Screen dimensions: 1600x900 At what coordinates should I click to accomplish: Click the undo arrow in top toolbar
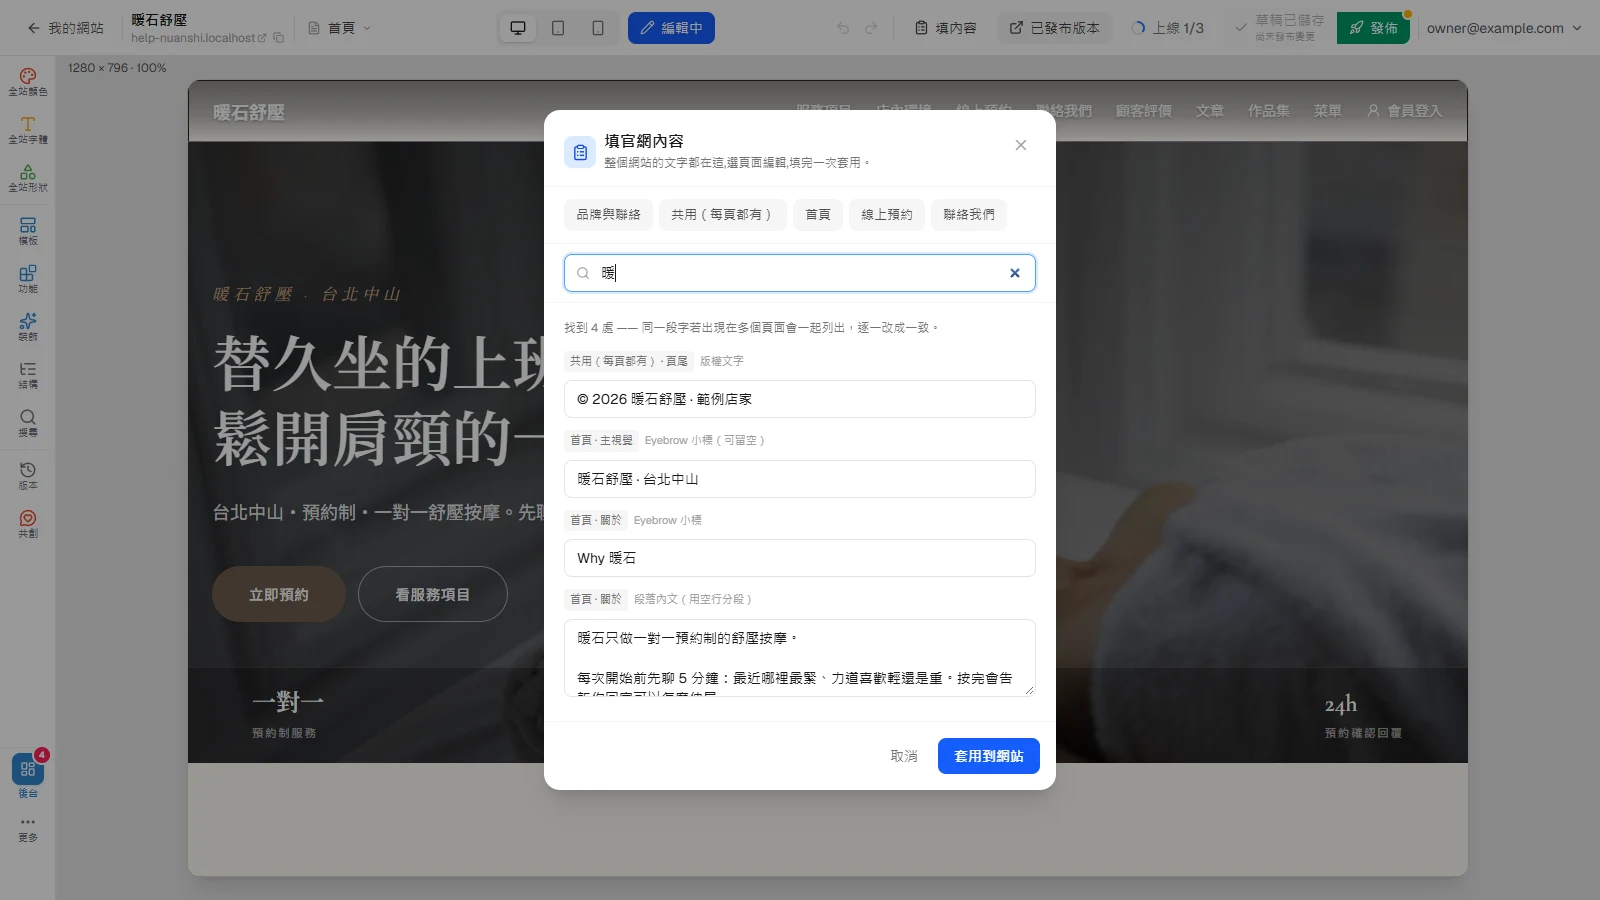coord(843,28)
